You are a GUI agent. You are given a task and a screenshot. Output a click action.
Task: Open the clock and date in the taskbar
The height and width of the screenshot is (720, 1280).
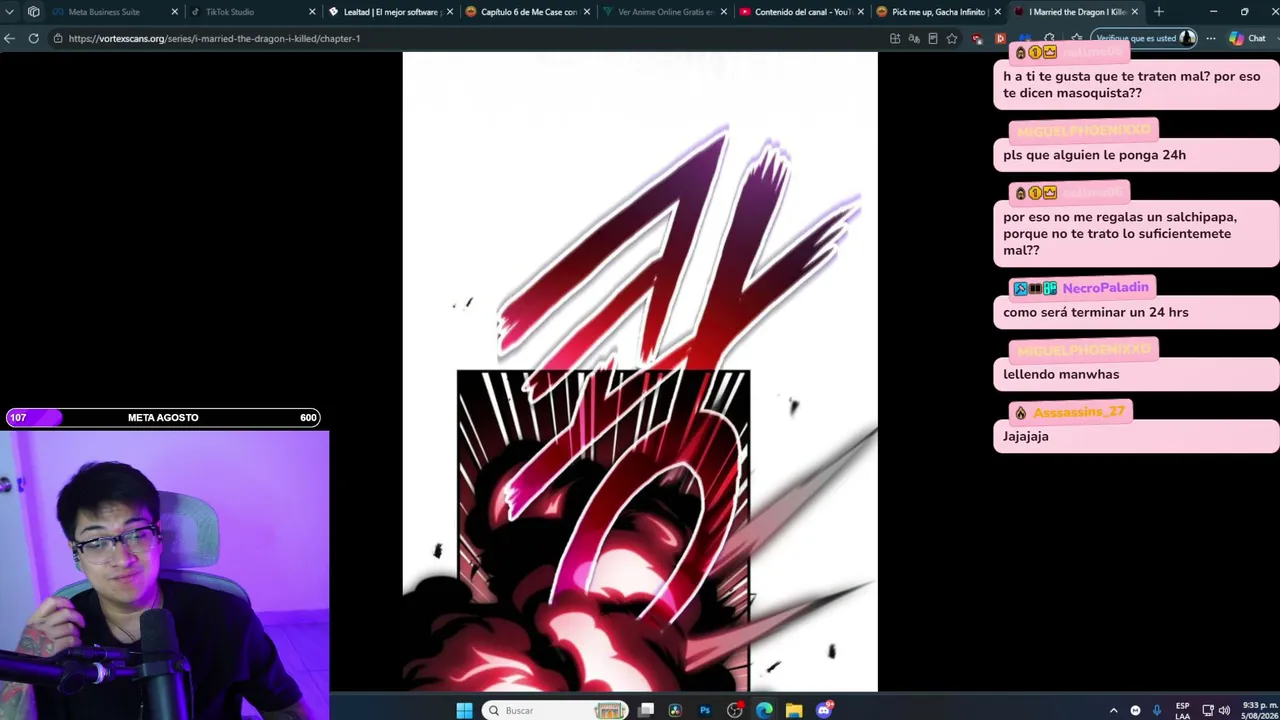1259,710
